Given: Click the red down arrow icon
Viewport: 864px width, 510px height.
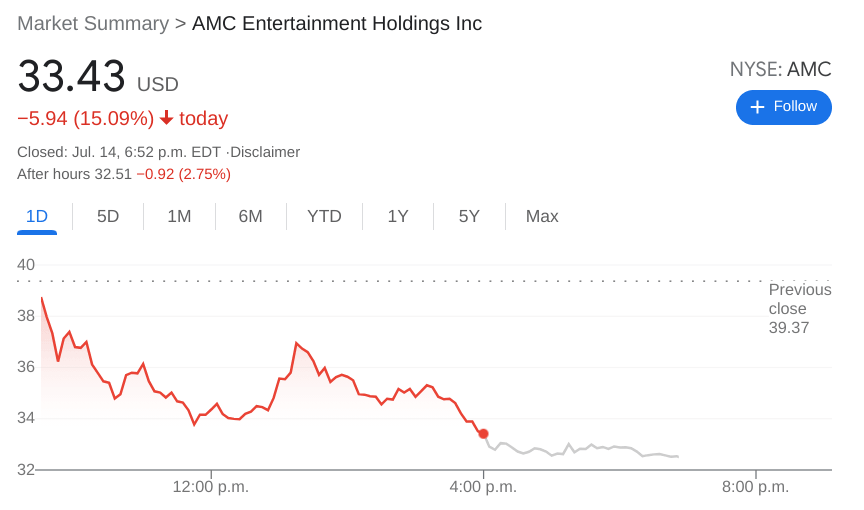Looking at the screenshot, I should (167, 118).
